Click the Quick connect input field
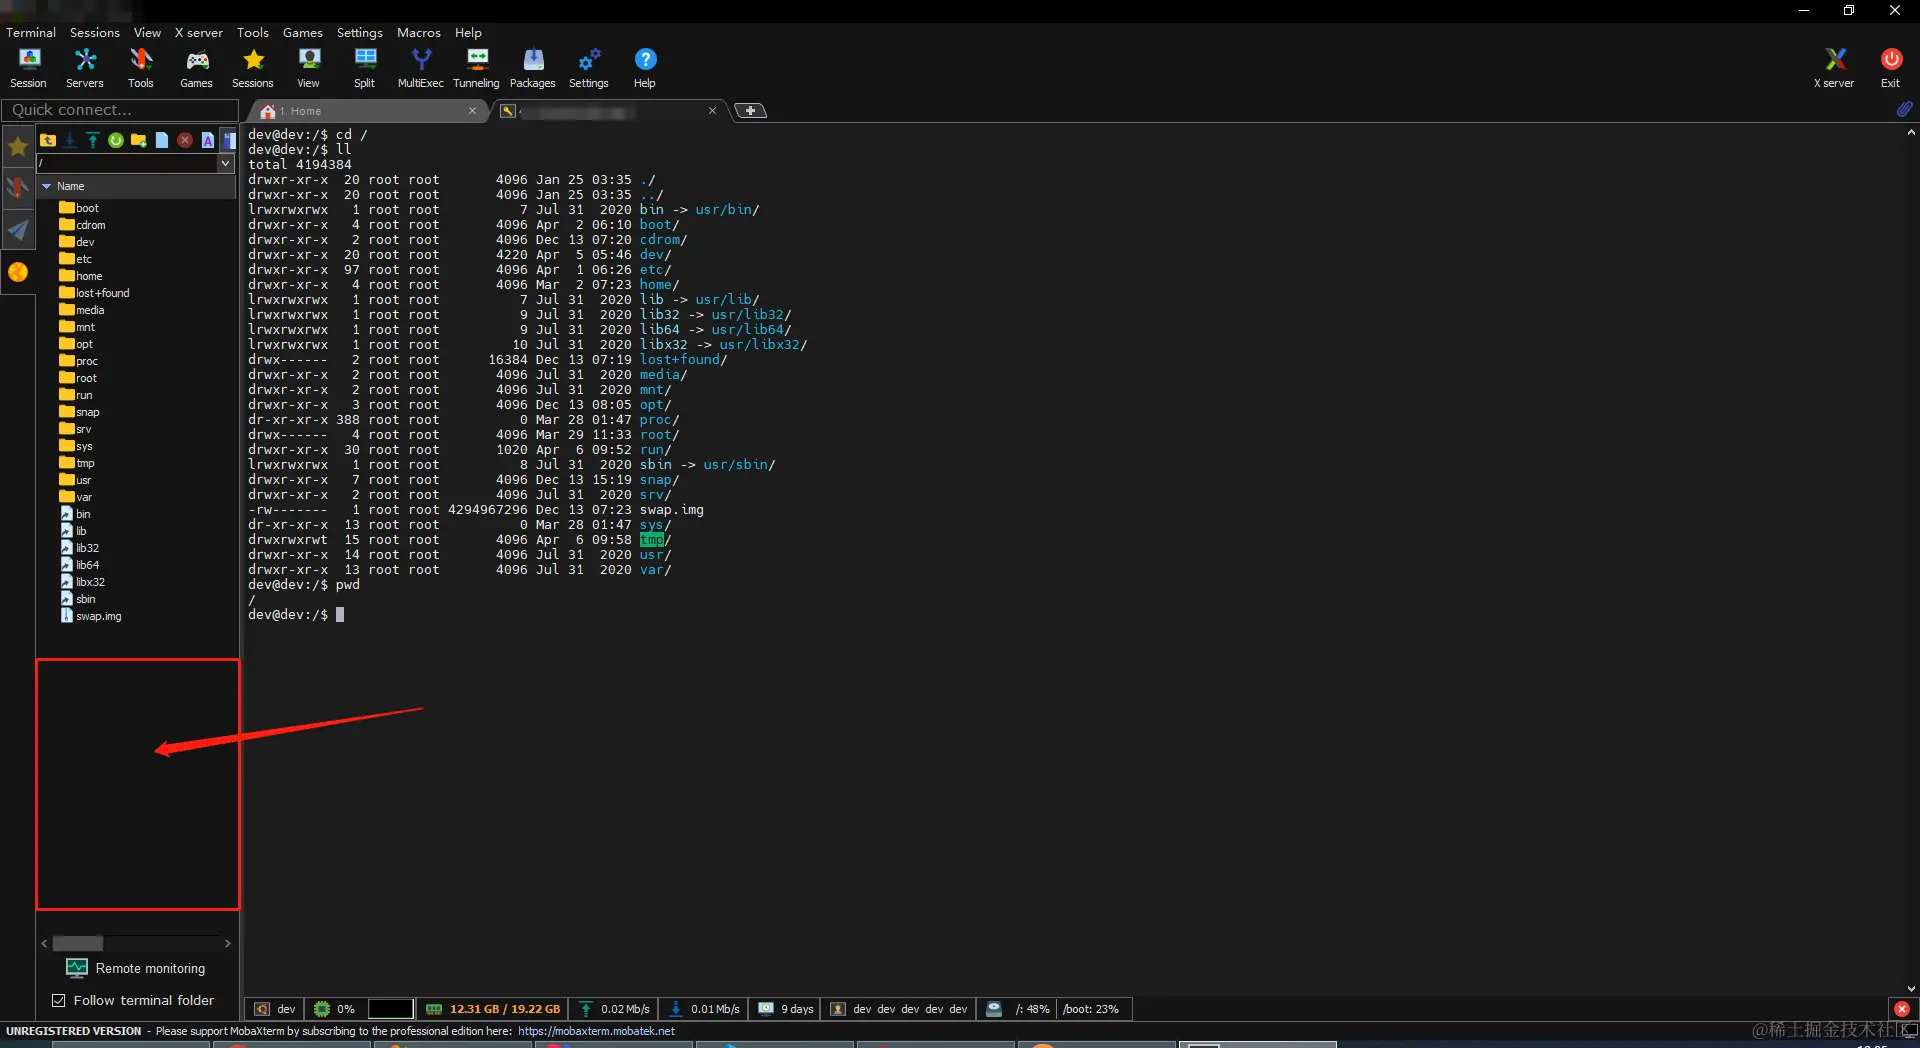This screenshot has height=1048, width=1920. [120, 110]
